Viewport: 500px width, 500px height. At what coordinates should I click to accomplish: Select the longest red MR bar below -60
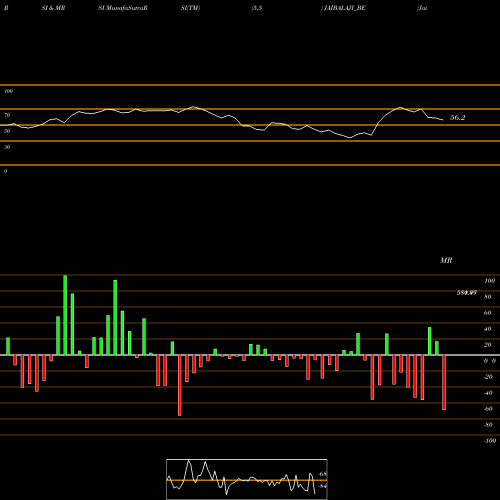pos(180,385)
